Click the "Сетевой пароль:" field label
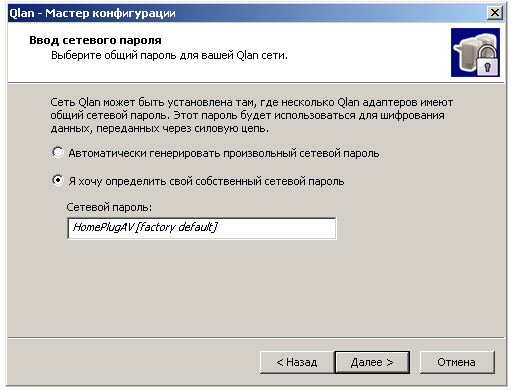 pyautogui.click(x=109, y=207)
